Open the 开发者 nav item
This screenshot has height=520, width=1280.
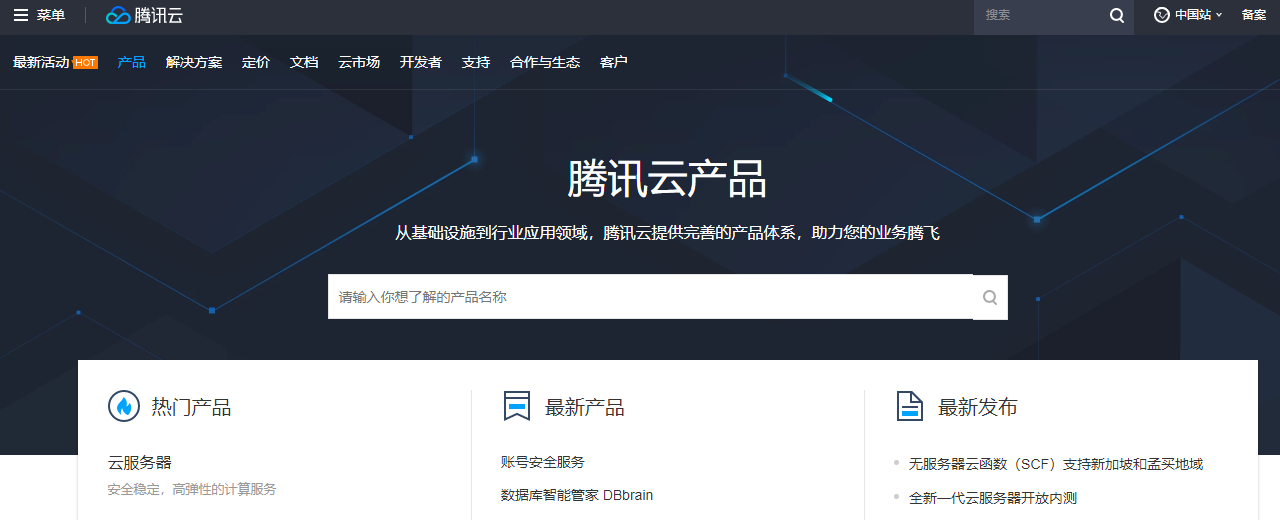tap(421, 62)
